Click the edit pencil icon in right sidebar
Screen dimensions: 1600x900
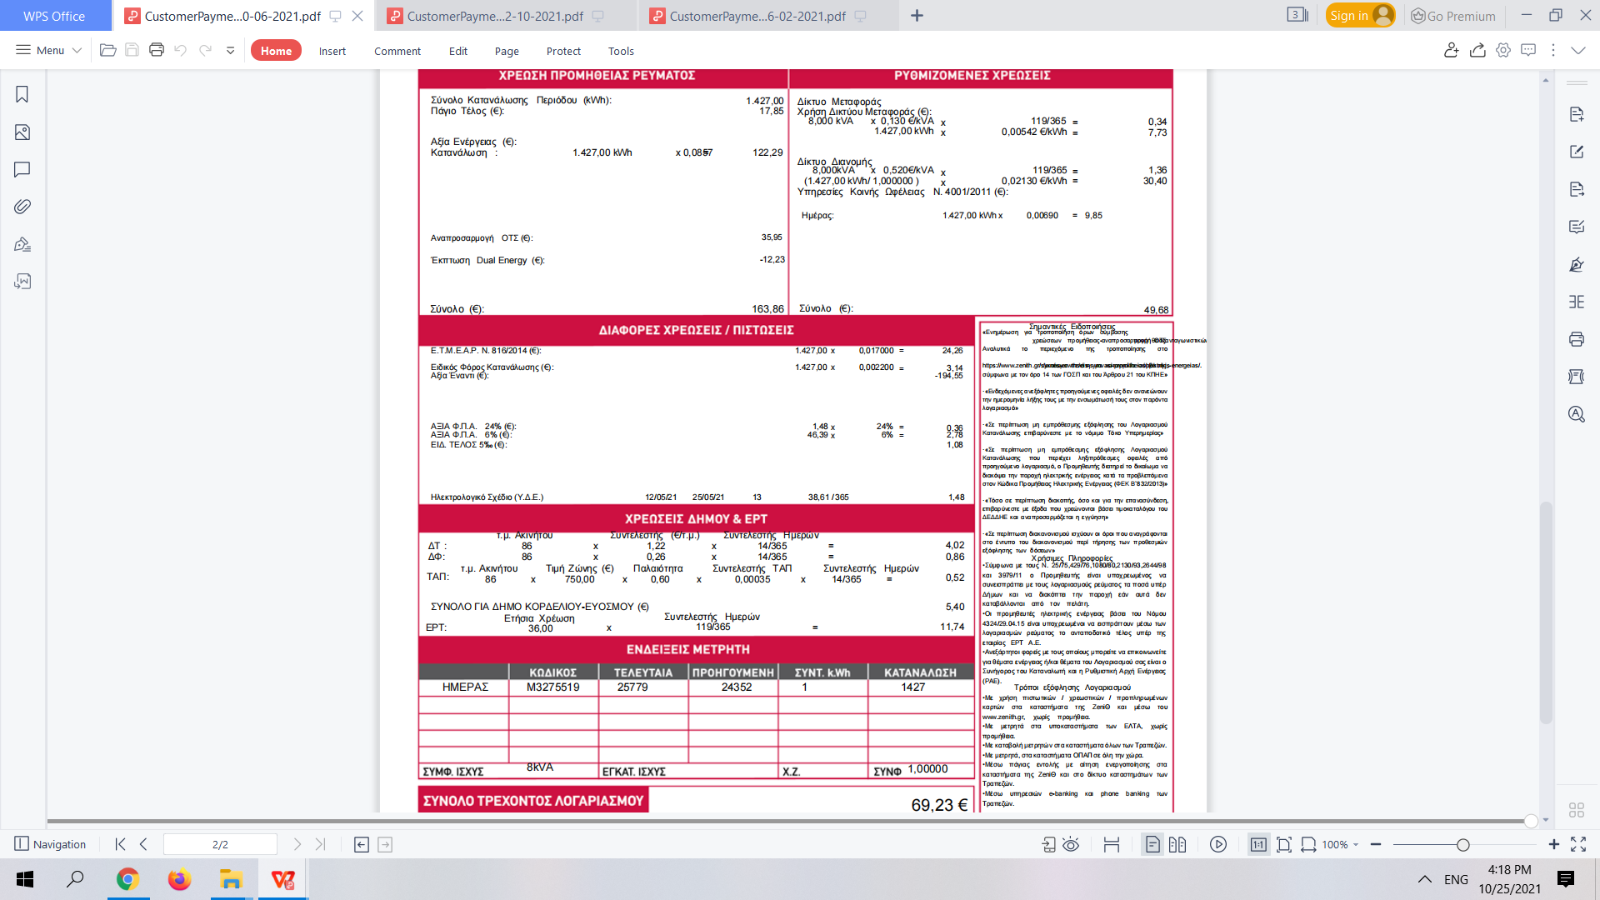[x=1577, y=152]
